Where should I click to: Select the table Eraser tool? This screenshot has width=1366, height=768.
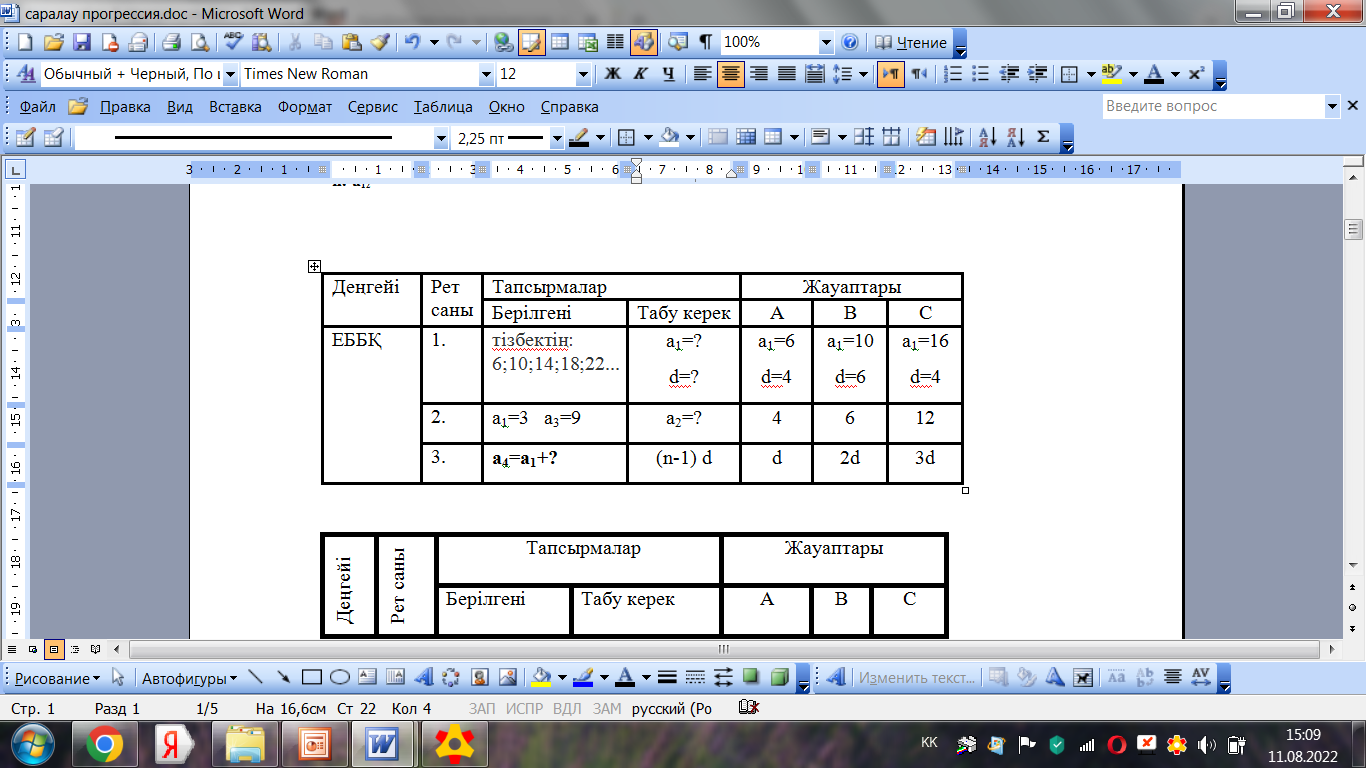point(54,138)
